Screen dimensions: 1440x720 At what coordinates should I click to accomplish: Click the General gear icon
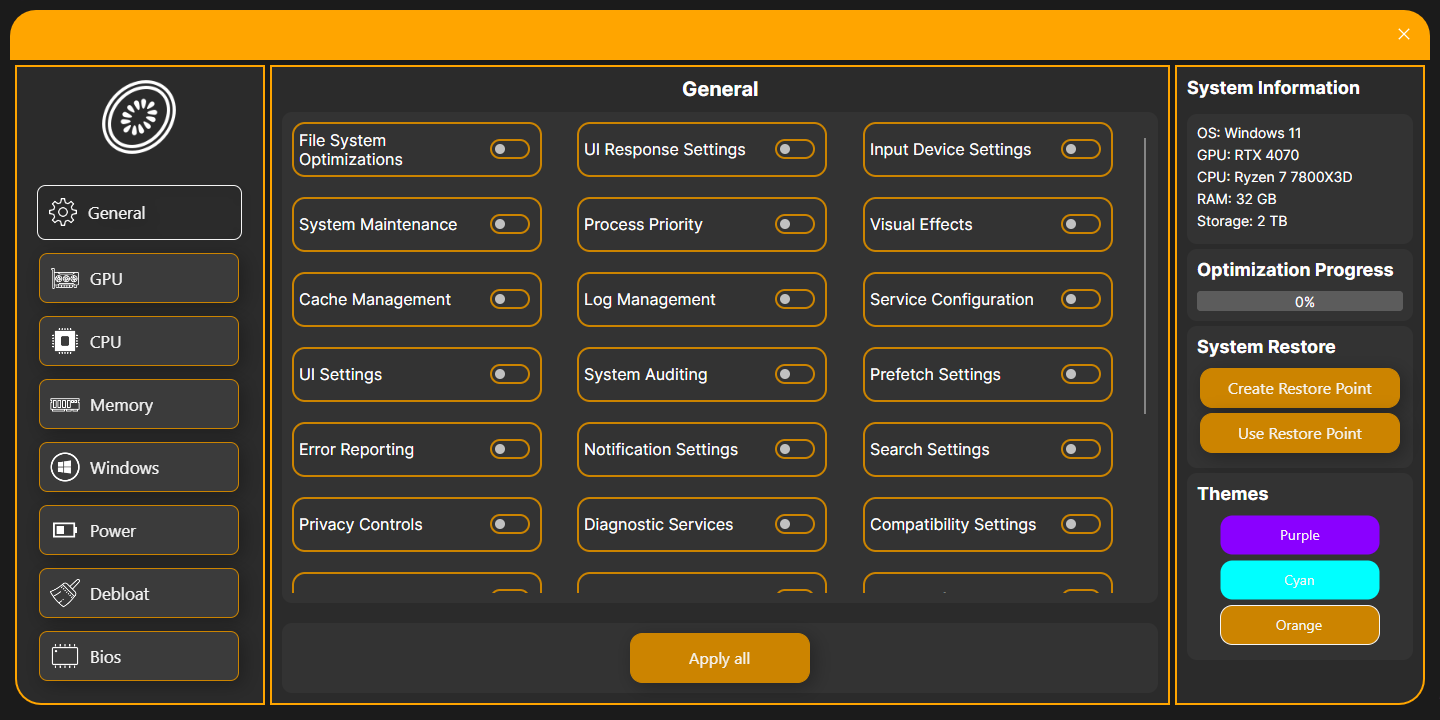coord(63,213)
